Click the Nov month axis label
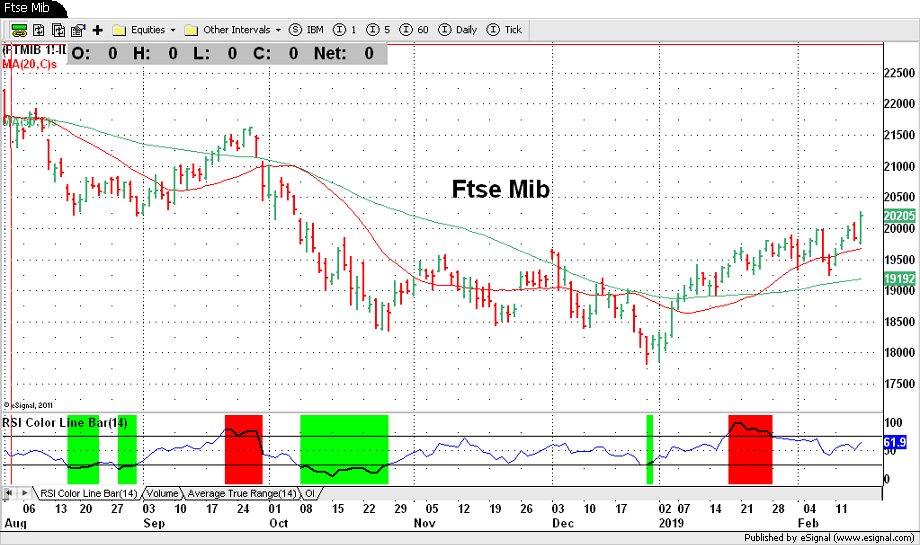 (425, 523)
